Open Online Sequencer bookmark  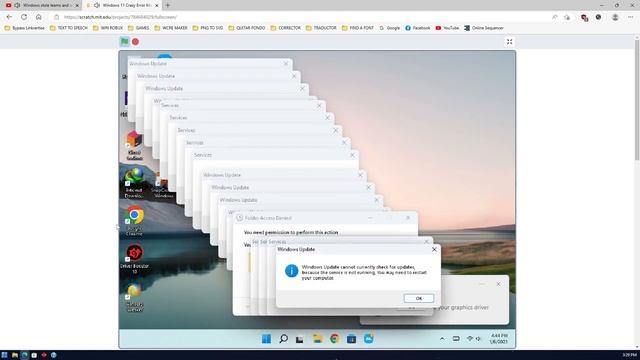coord(484,28)
